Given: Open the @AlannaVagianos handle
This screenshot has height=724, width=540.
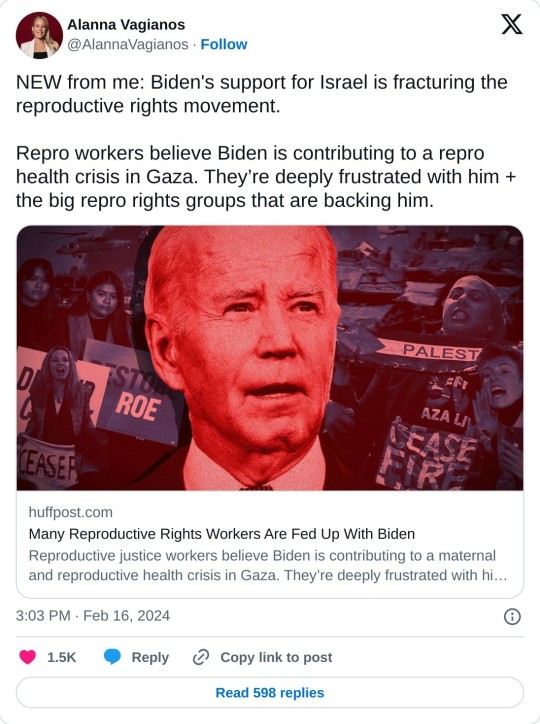Looking at the screenshot, I should (128, 44).
